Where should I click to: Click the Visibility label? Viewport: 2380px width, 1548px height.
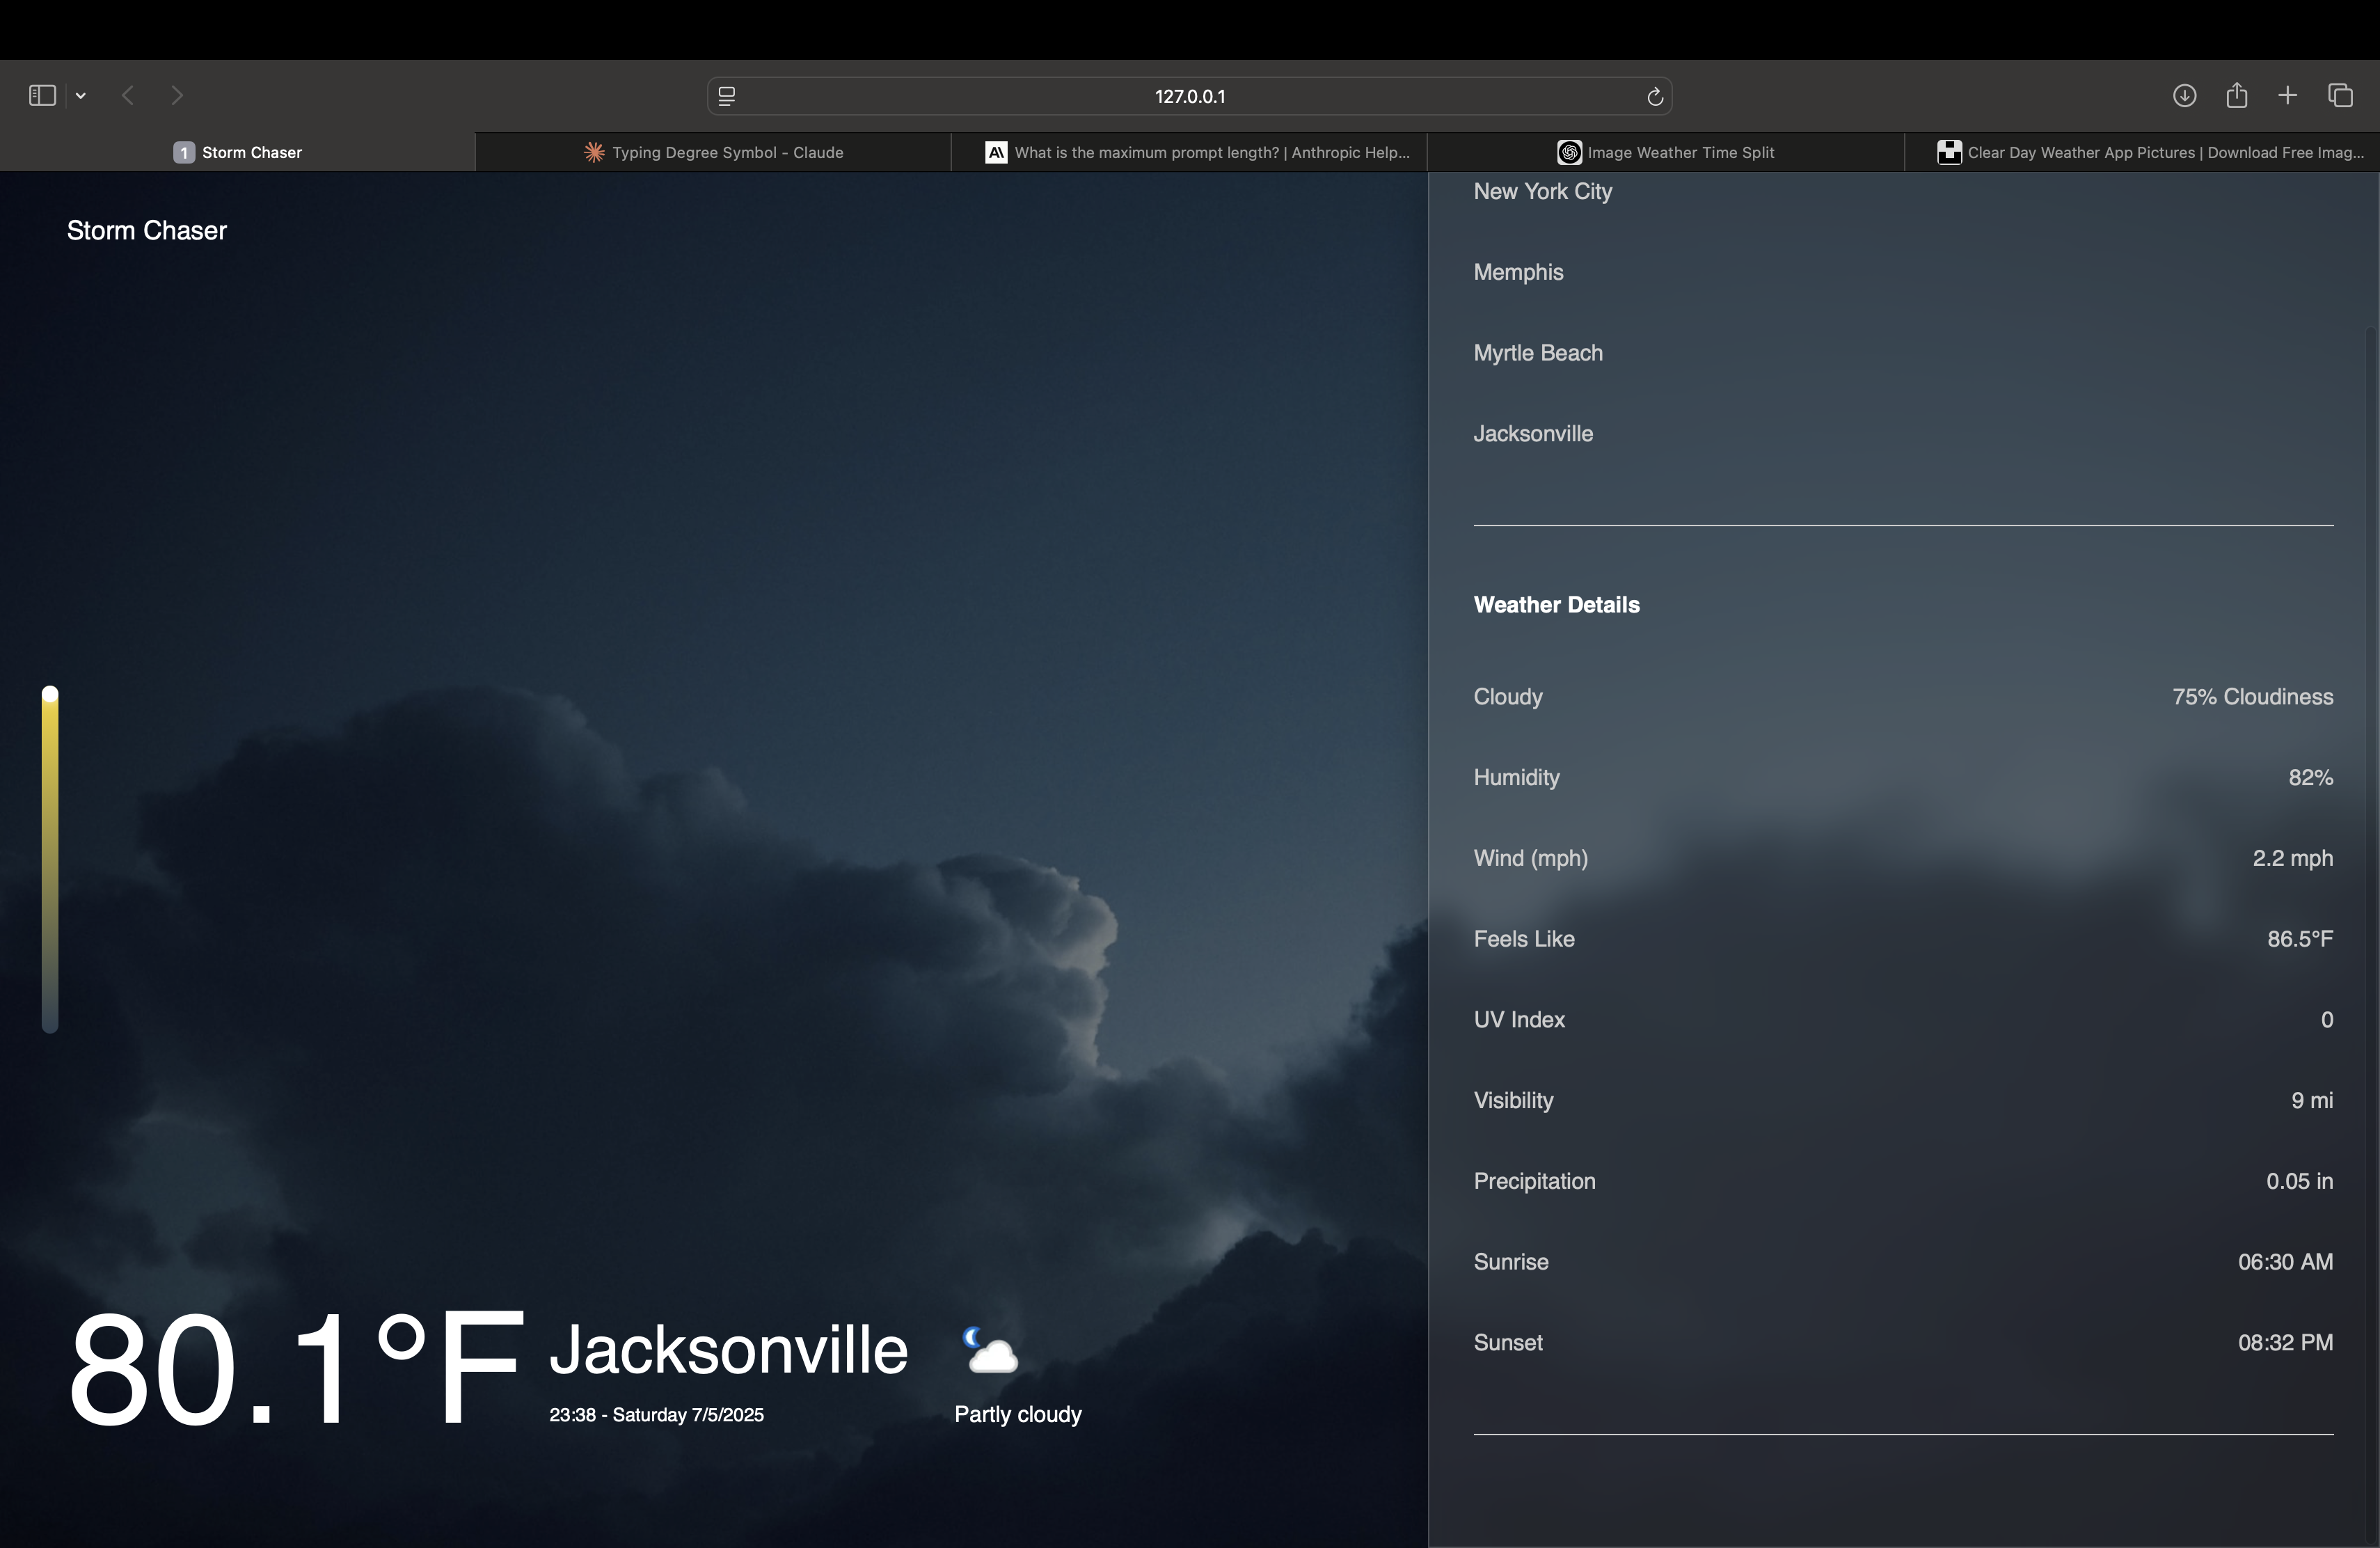(1513, 1100)
